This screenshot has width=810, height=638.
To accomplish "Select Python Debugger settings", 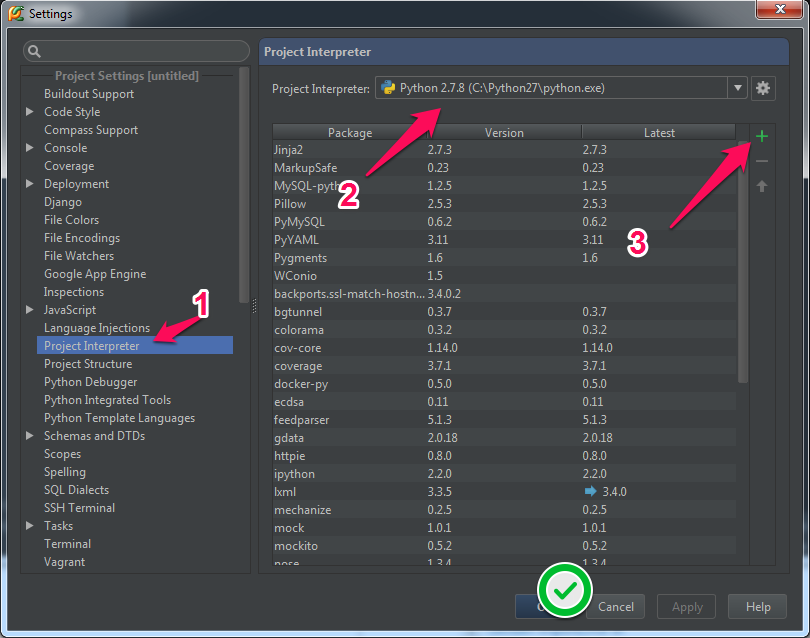I will click(x=91, y=382).
